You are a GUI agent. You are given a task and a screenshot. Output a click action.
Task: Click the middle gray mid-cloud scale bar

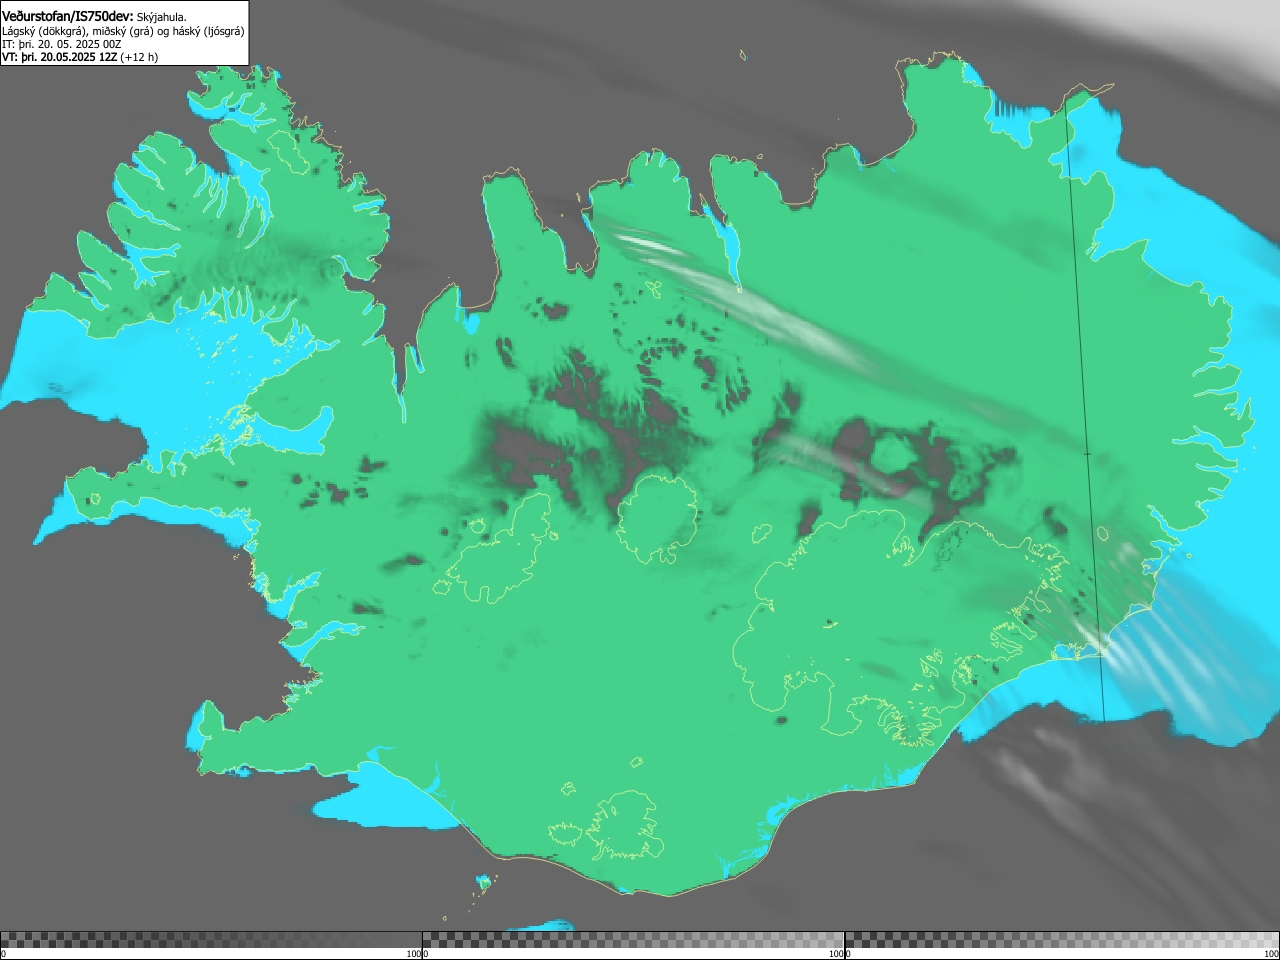coord(633,940)
